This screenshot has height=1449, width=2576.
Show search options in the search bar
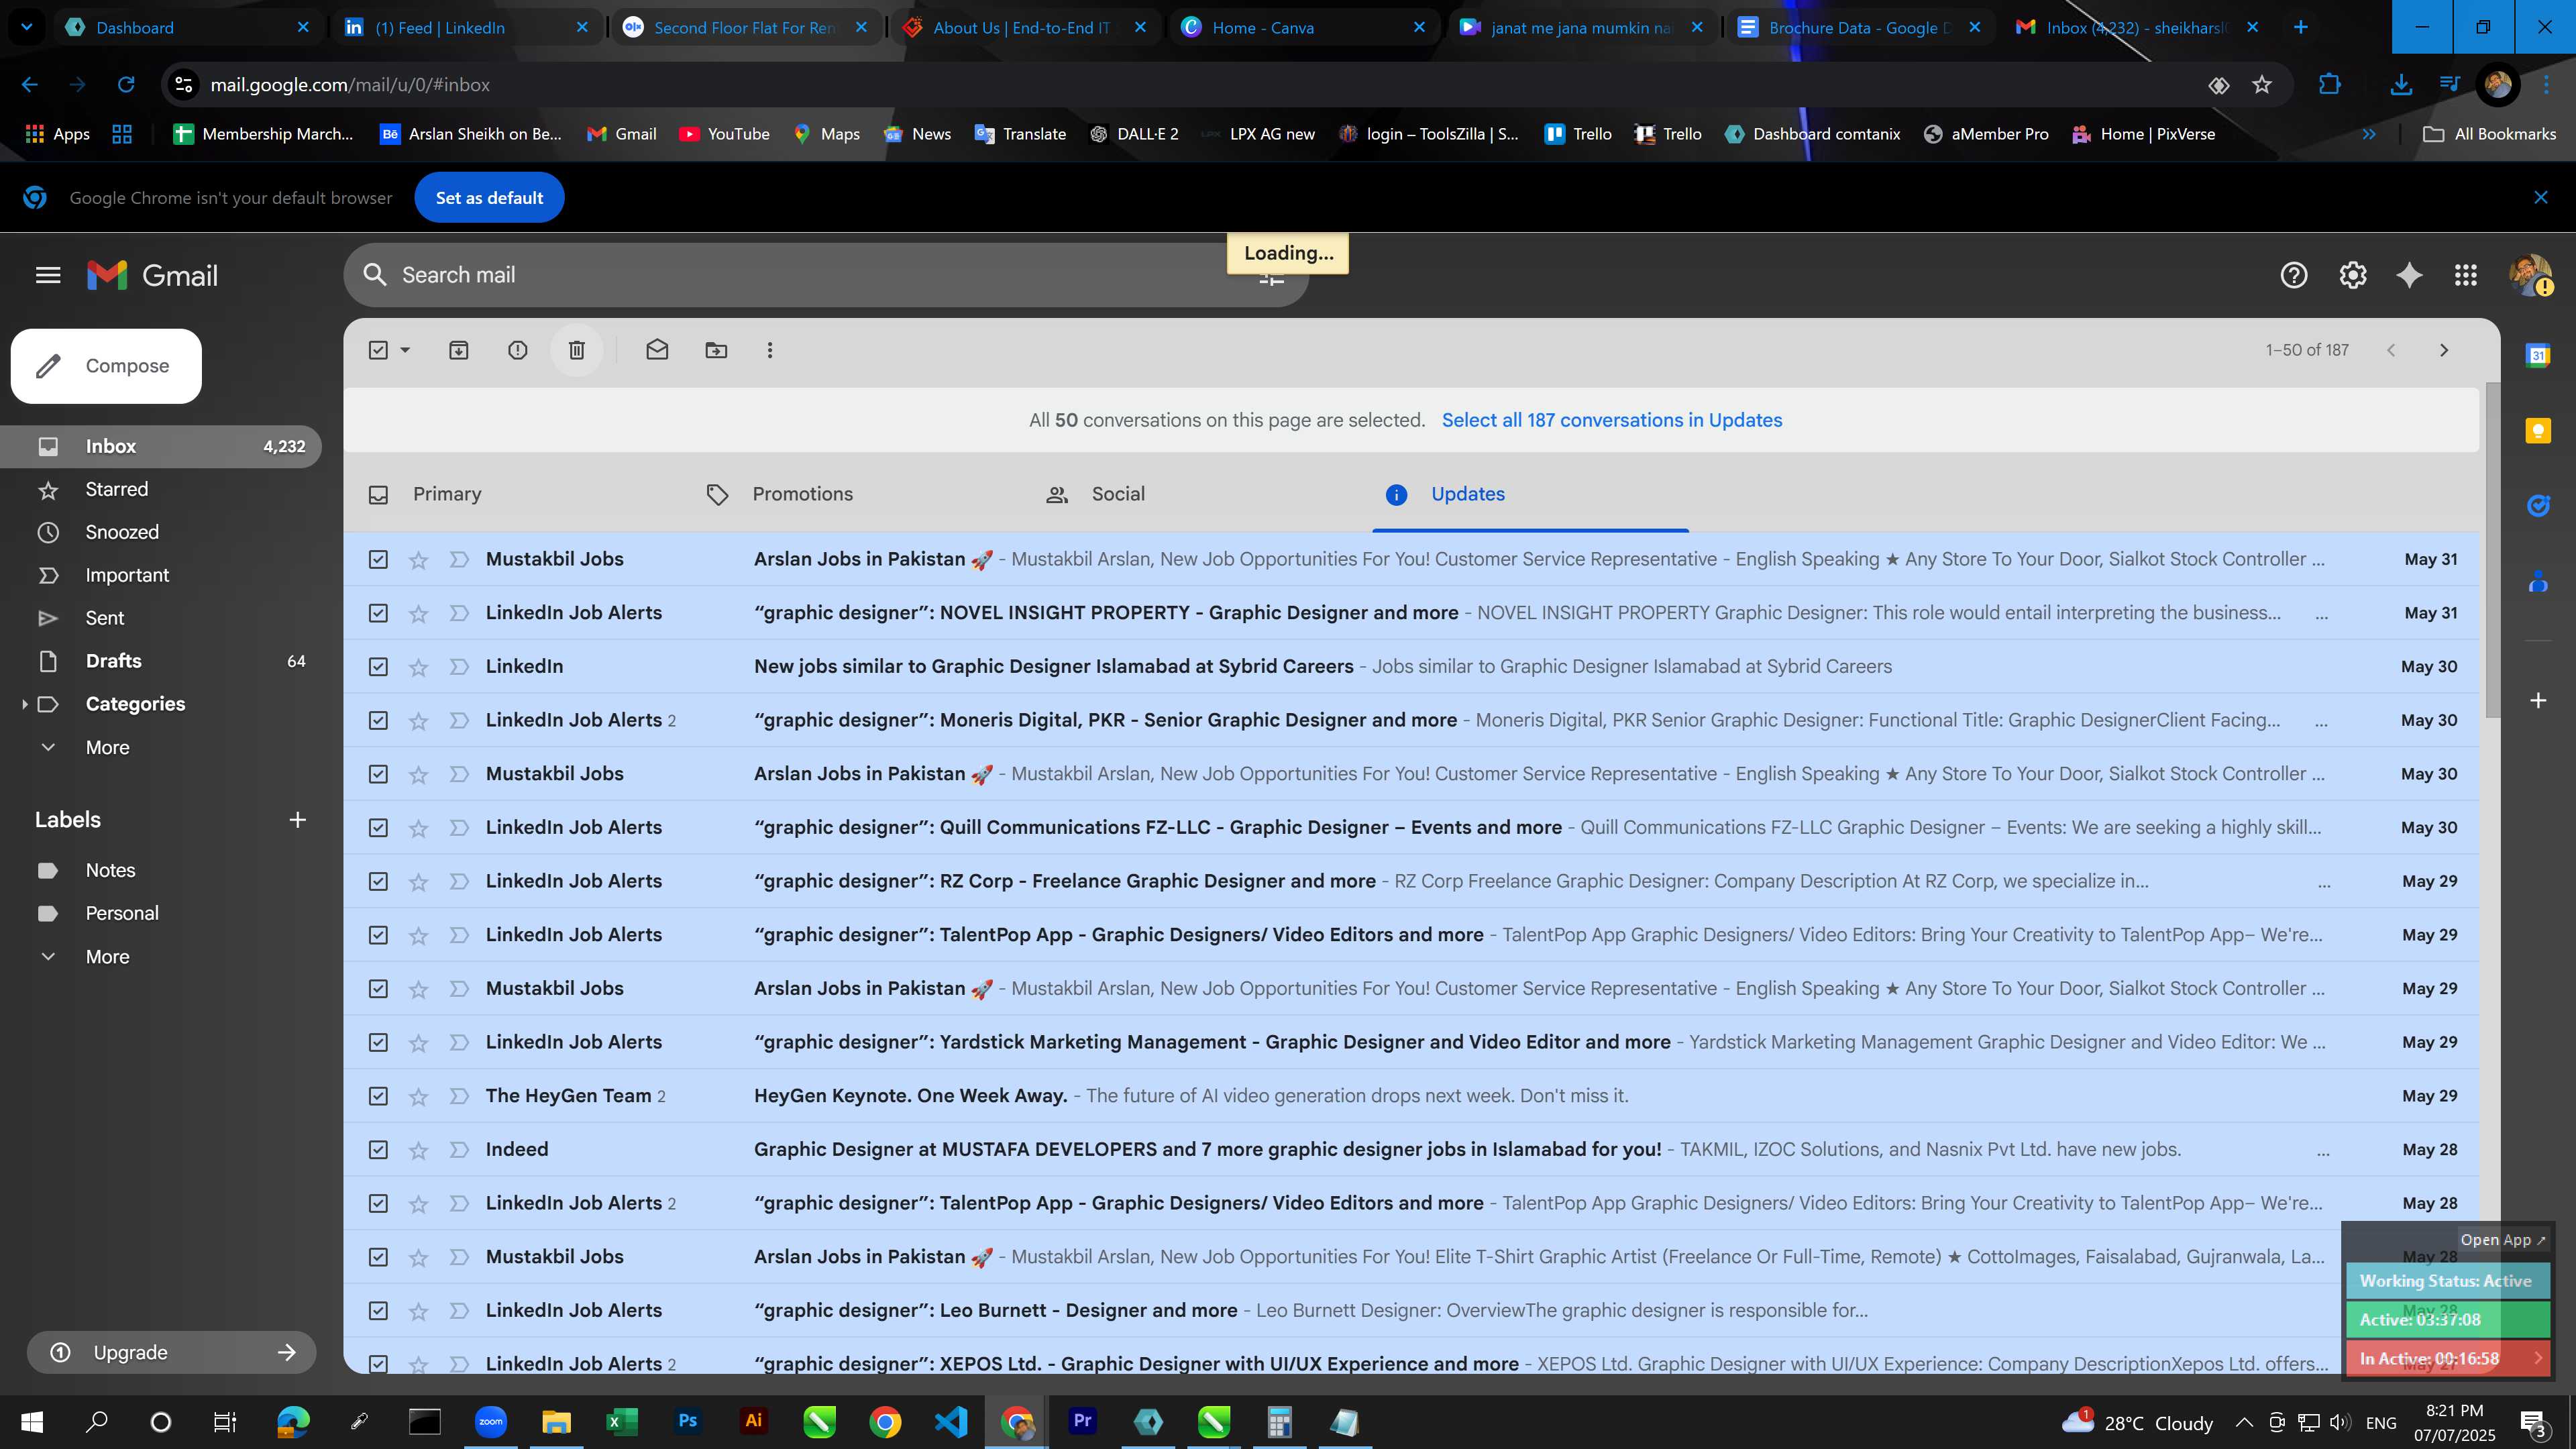coord(1271,280)
